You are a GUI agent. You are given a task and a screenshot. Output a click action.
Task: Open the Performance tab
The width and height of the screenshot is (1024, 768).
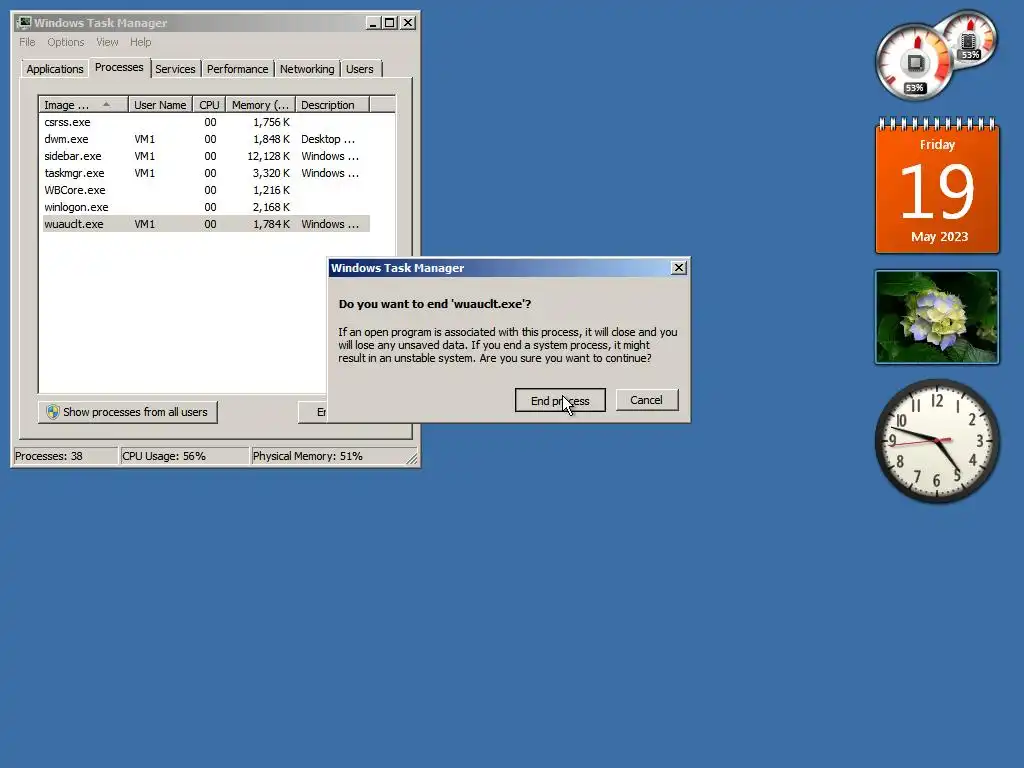pyautogui.click(x=238, y=69)
